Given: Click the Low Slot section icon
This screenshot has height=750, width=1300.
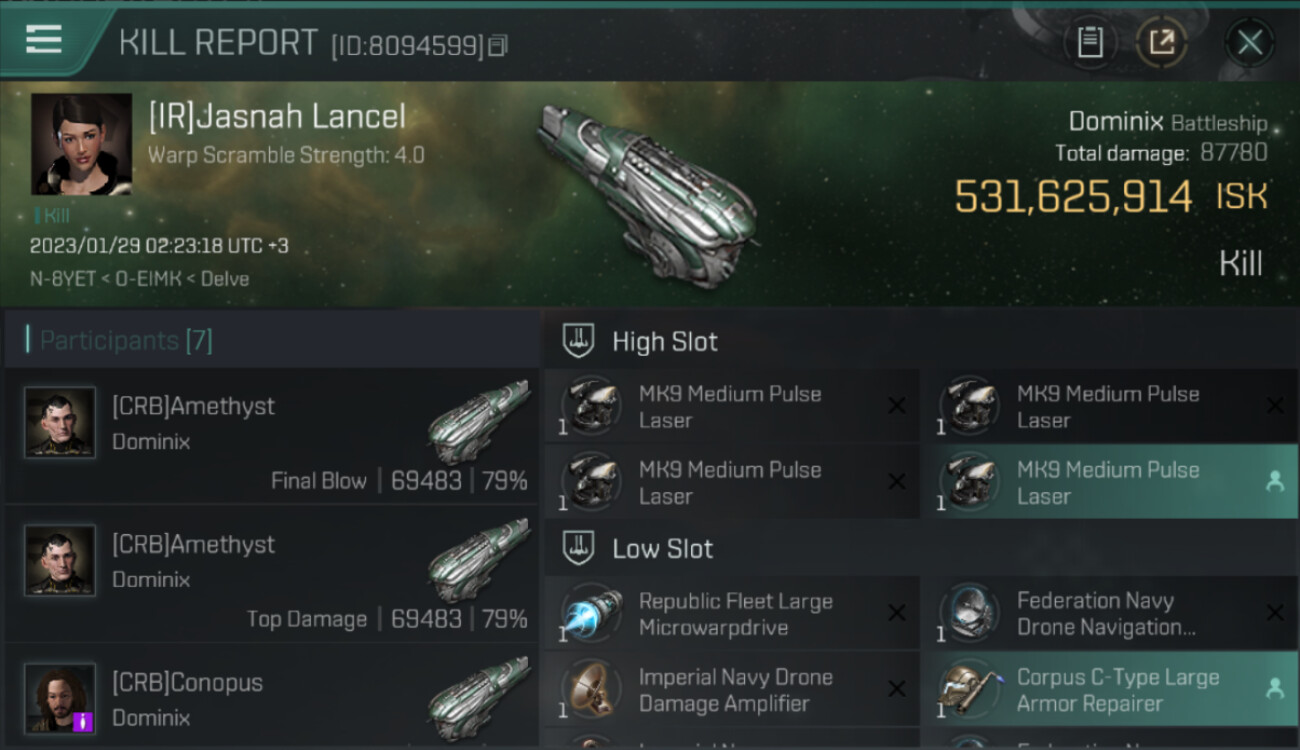Looking at the screenshot, I should pyautogui.click(x=579, y=548).
